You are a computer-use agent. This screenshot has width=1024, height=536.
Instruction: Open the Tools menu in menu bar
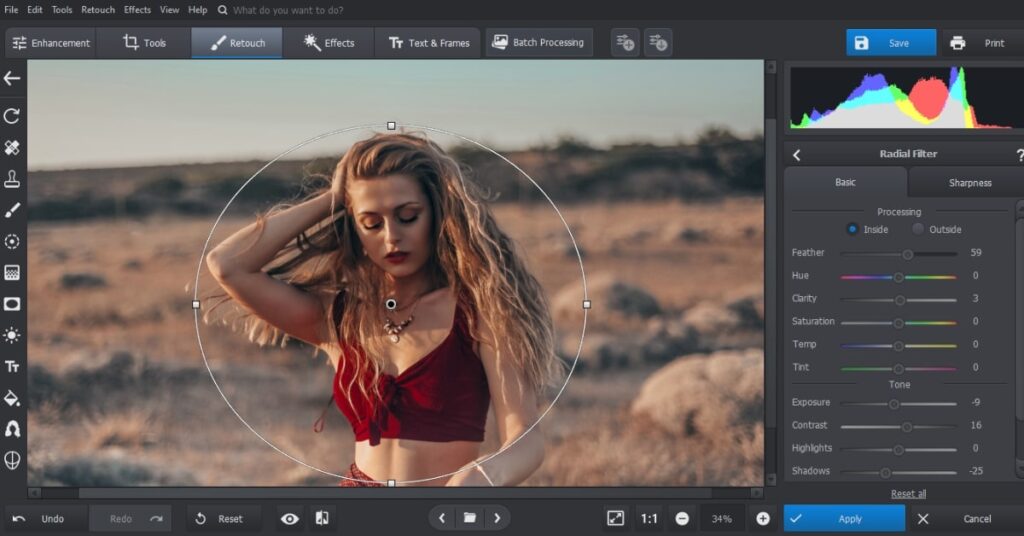(x=62, y=10)
